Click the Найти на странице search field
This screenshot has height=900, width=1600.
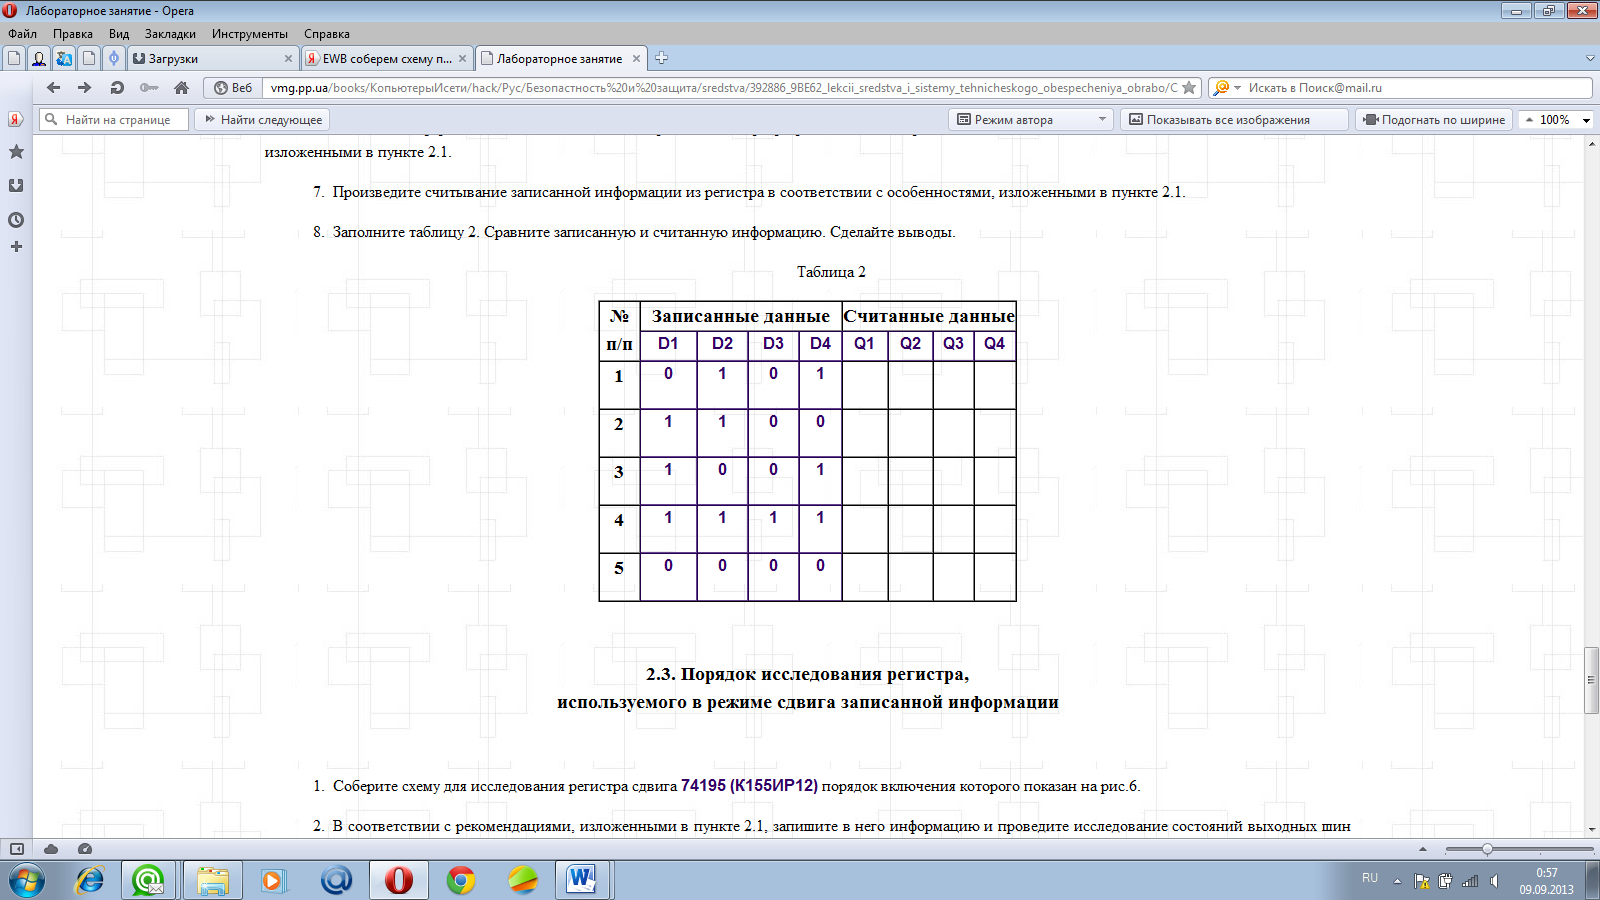click(114, 120)
